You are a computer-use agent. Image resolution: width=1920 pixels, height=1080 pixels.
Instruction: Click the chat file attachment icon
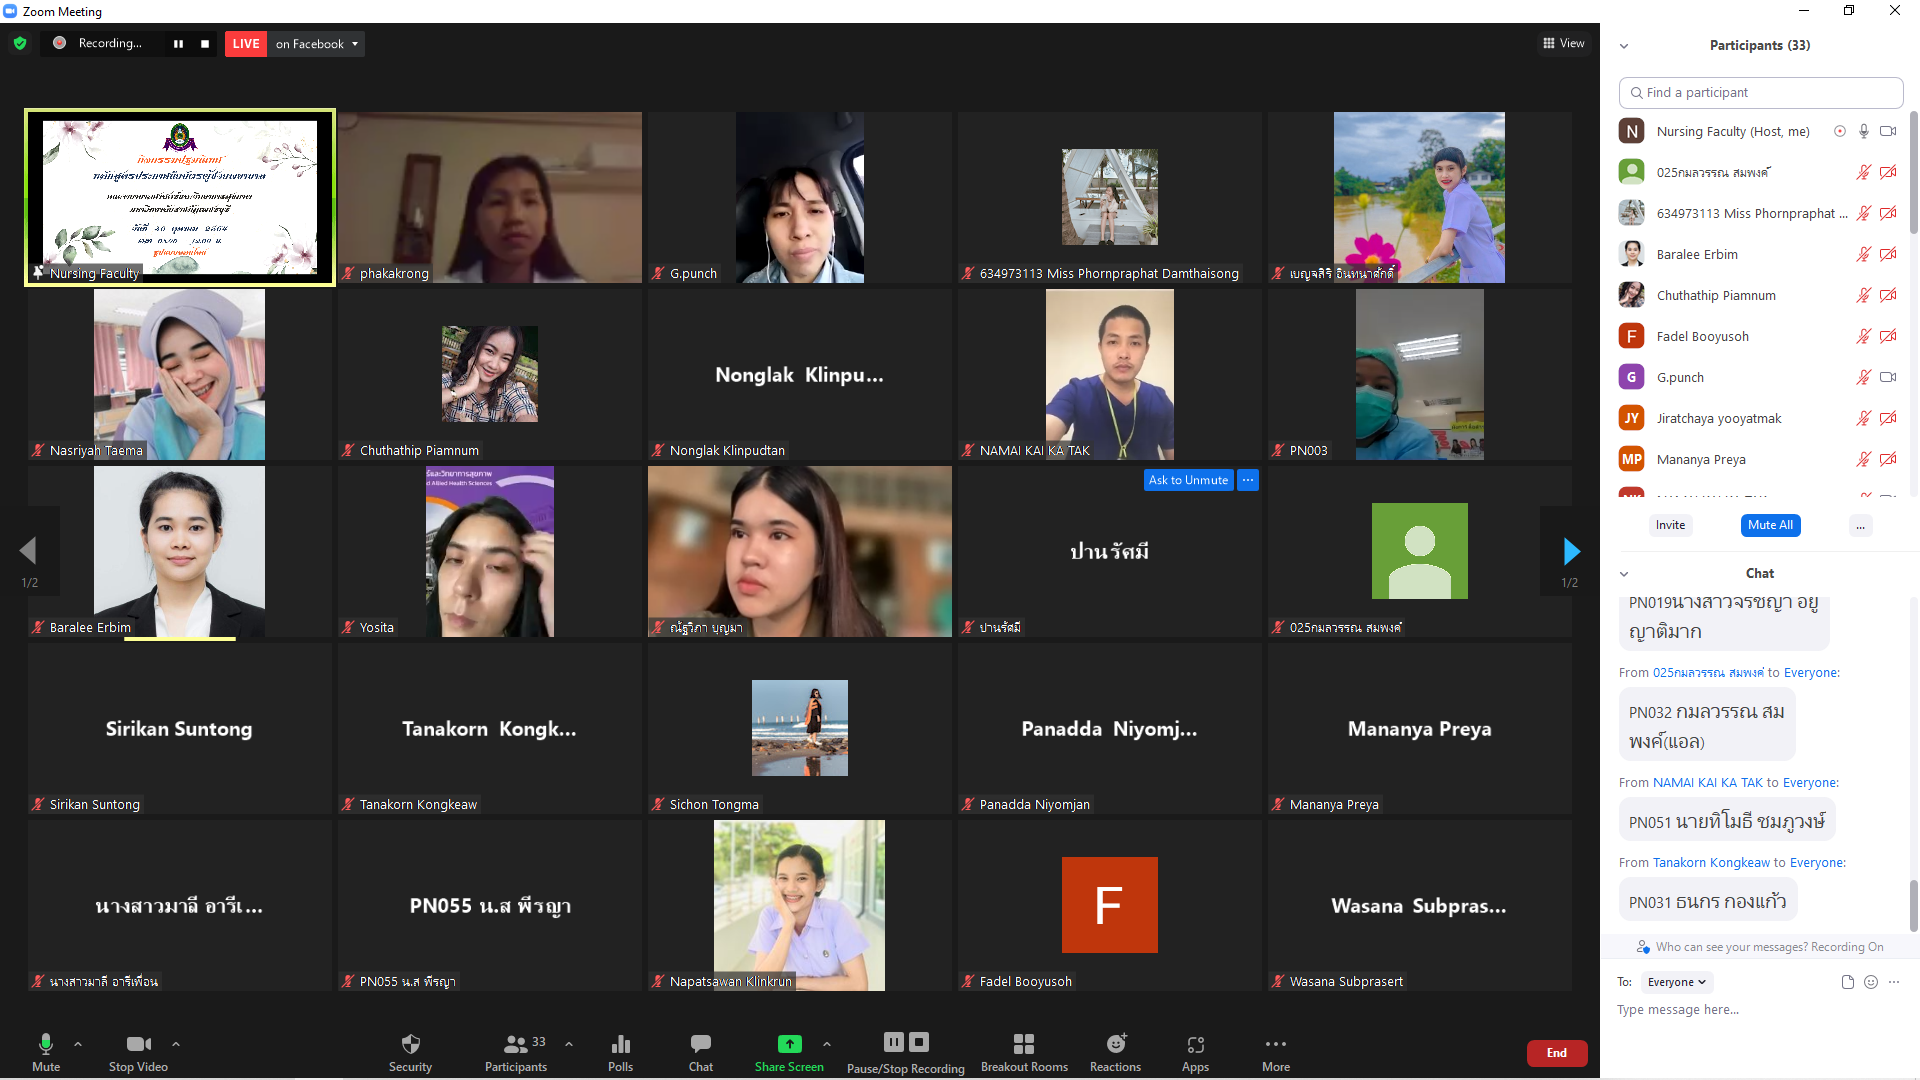click(1847, 982)
